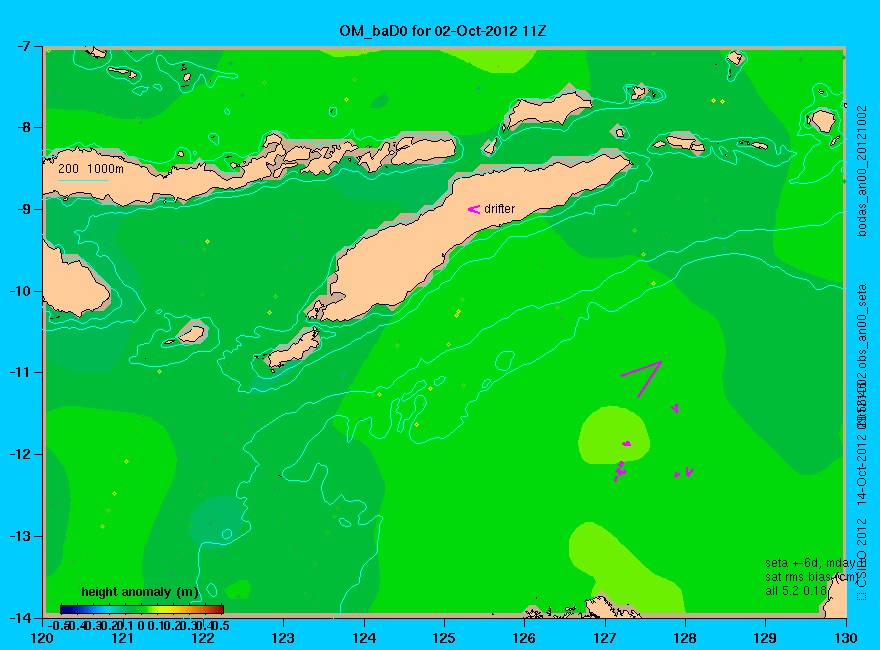This screenshot has width=880, height=650.
Task: Select the cyan contour legend line sample
Action: (x=82, y=181)
